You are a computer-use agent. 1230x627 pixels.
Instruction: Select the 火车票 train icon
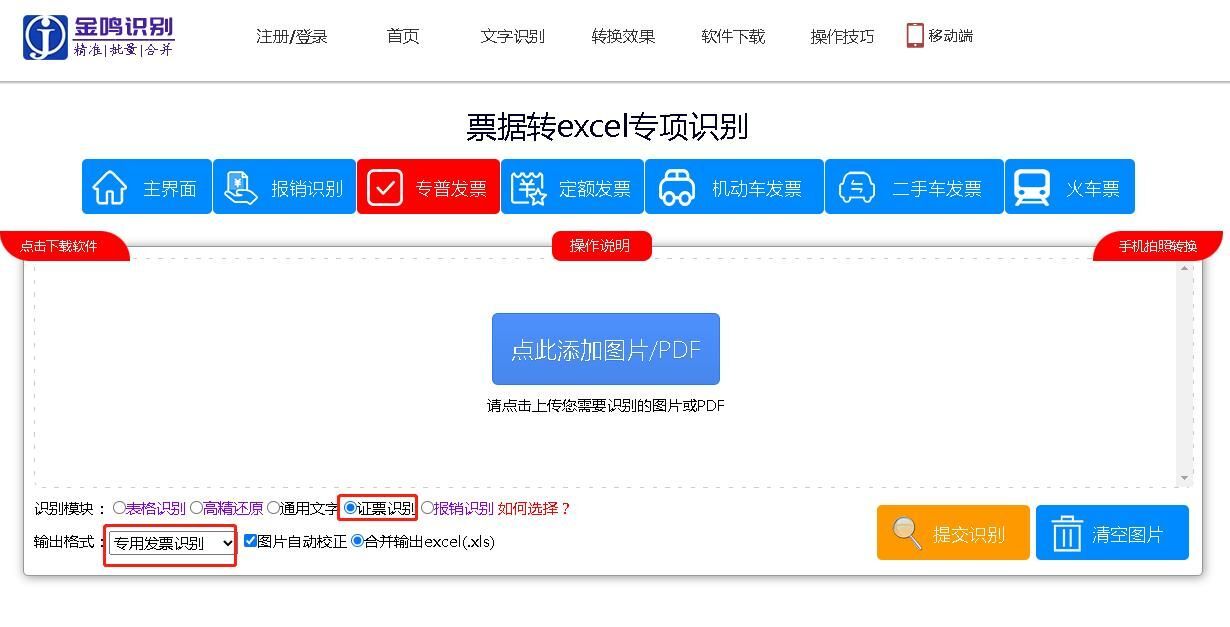click(1032, 188)
